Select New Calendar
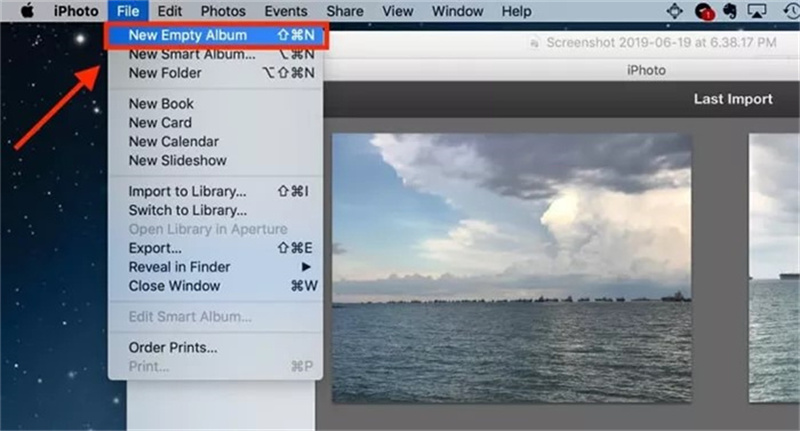This screenshot has width=800, height=431. coord(215,141)
